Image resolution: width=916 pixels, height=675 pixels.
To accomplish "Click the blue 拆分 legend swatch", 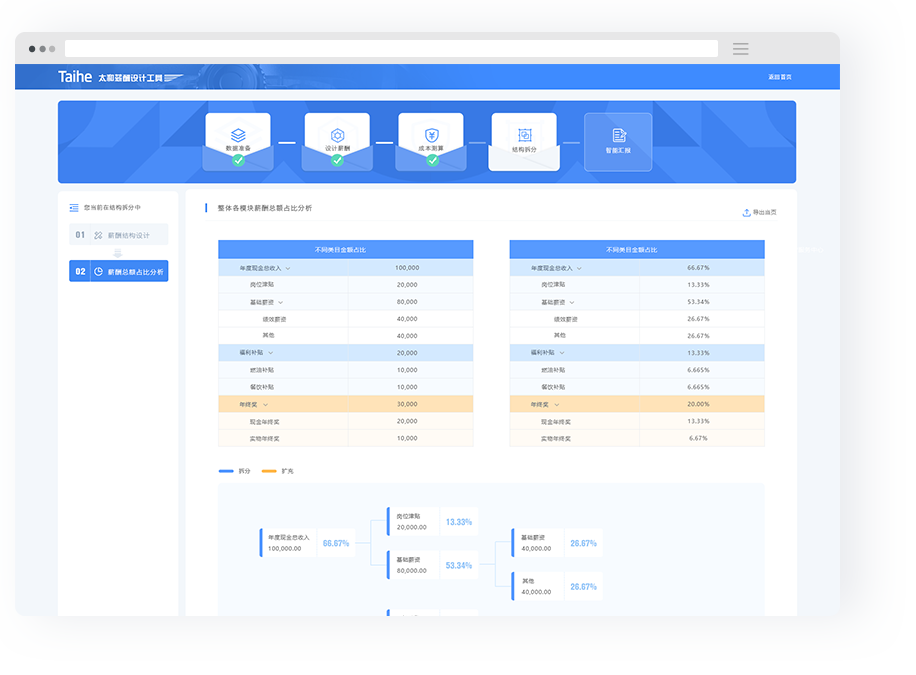I will [x=226, y=471].
